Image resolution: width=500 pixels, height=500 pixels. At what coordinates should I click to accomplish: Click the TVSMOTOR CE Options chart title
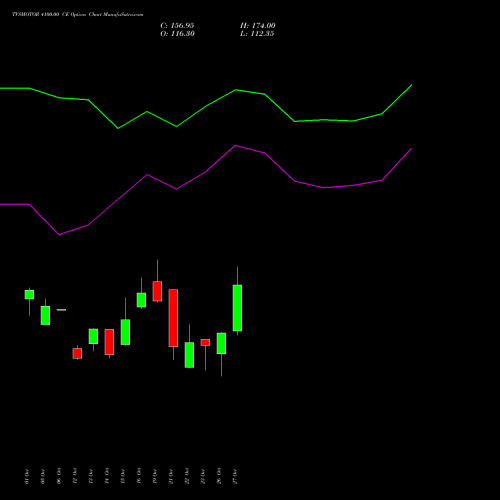pyautogui.click(x=78, y=14)
